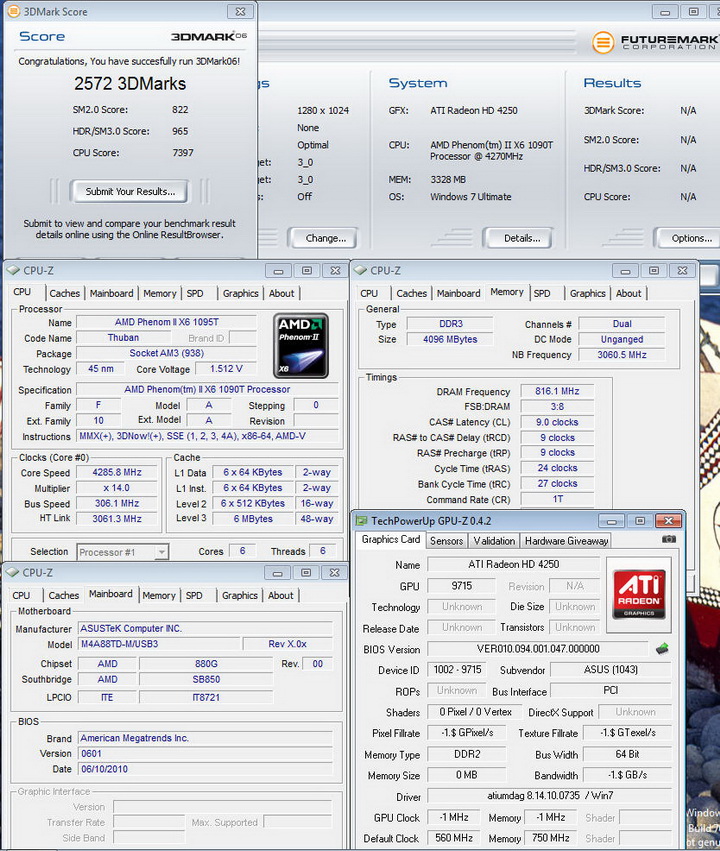This screenshot has height=851, width=720.
Task: Click the CPU-Z icon of the CPU tab window
Action: [x=14, y=270]
